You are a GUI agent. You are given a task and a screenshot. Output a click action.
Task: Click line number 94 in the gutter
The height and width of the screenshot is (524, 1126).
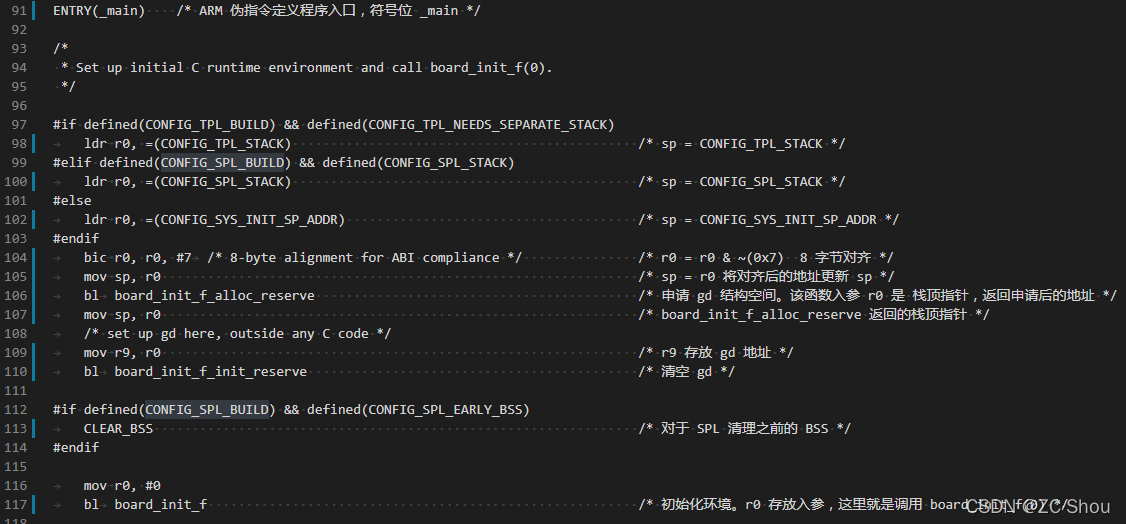19,67
